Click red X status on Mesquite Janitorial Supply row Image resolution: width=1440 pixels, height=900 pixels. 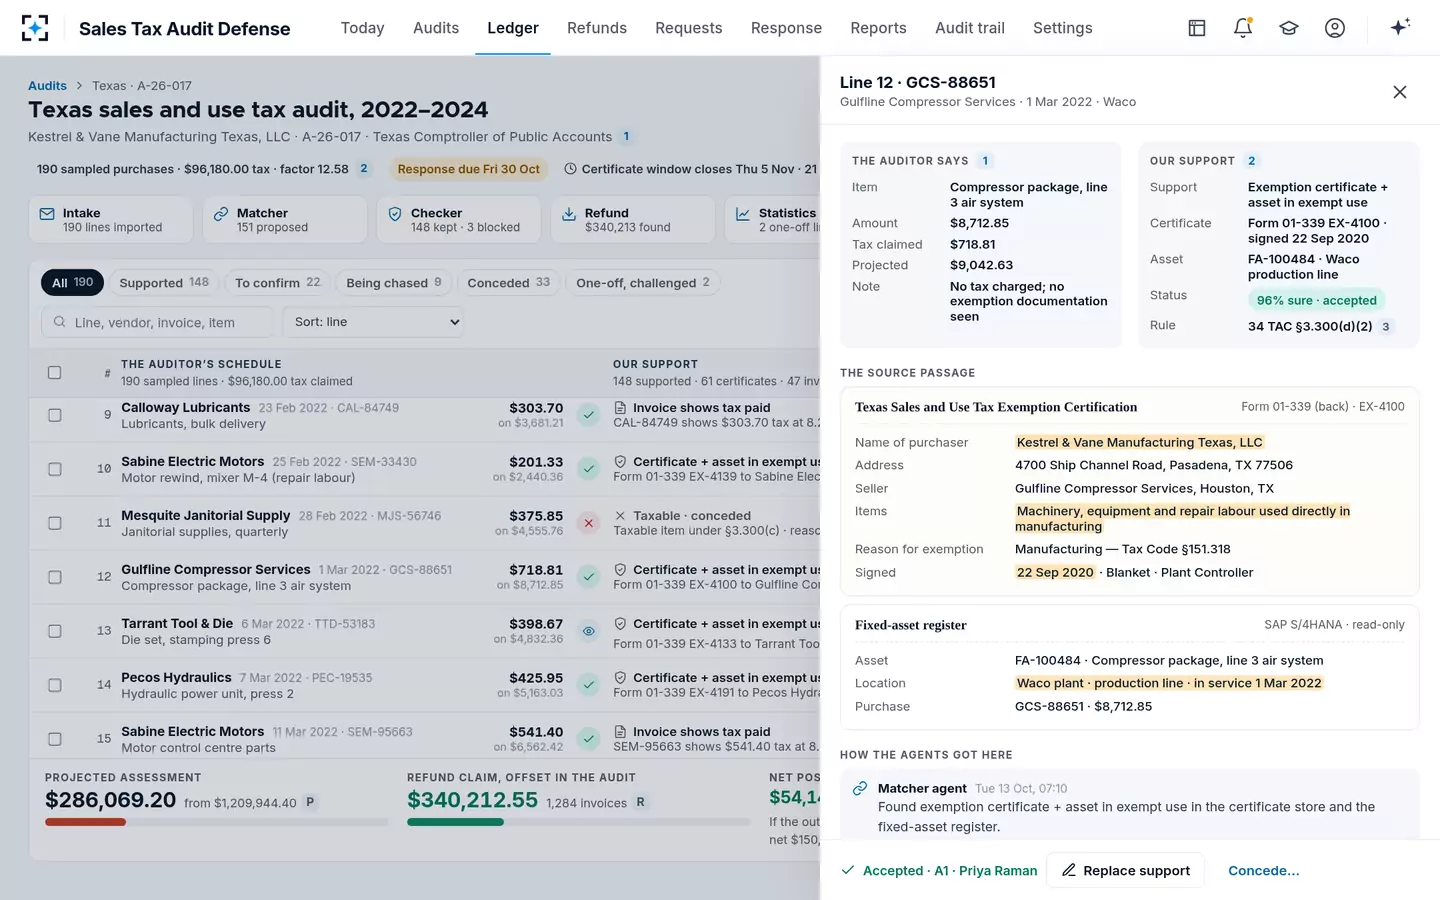pos(589,523)
